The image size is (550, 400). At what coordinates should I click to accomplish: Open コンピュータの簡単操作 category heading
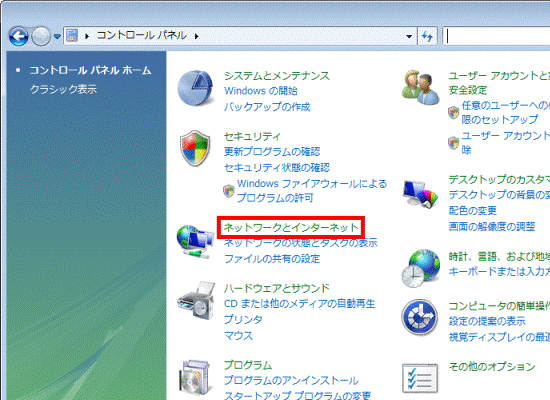499,306
